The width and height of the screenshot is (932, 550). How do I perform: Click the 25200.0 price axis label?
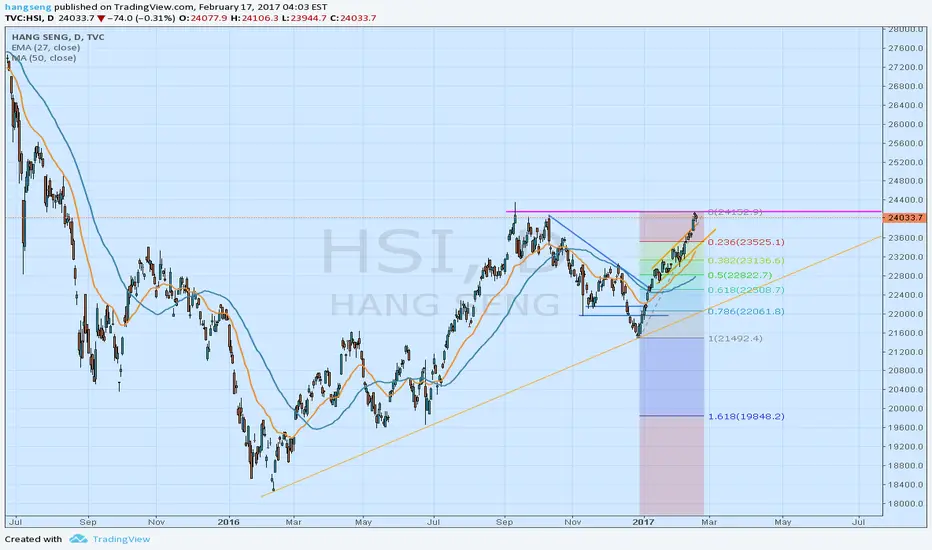[906, 162]
